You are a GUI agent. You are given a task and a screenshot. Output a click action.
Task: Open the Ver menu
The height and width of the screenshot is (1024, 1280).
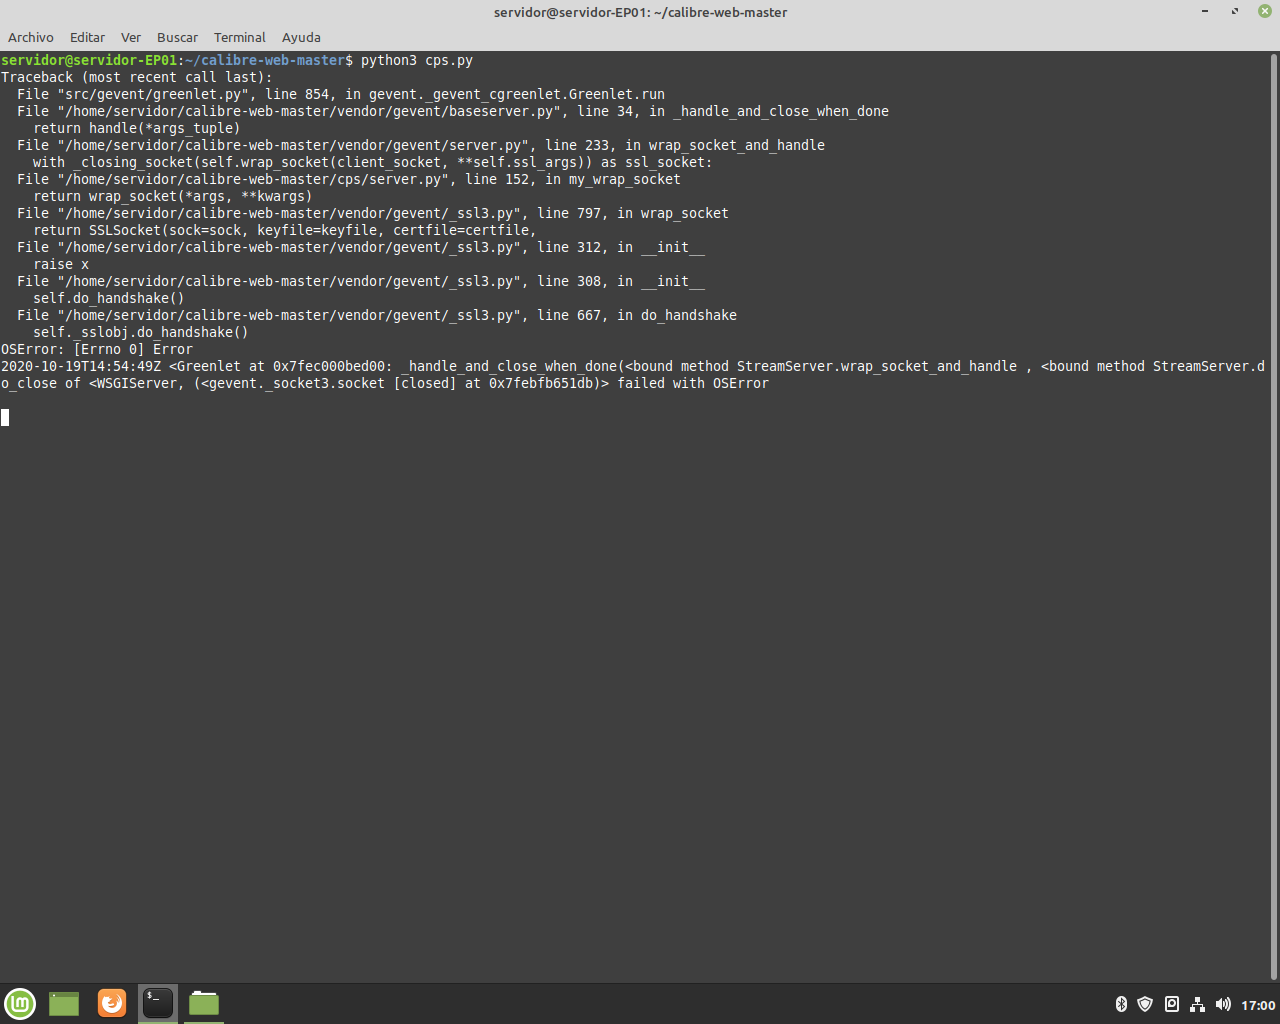tap(130, 37)
